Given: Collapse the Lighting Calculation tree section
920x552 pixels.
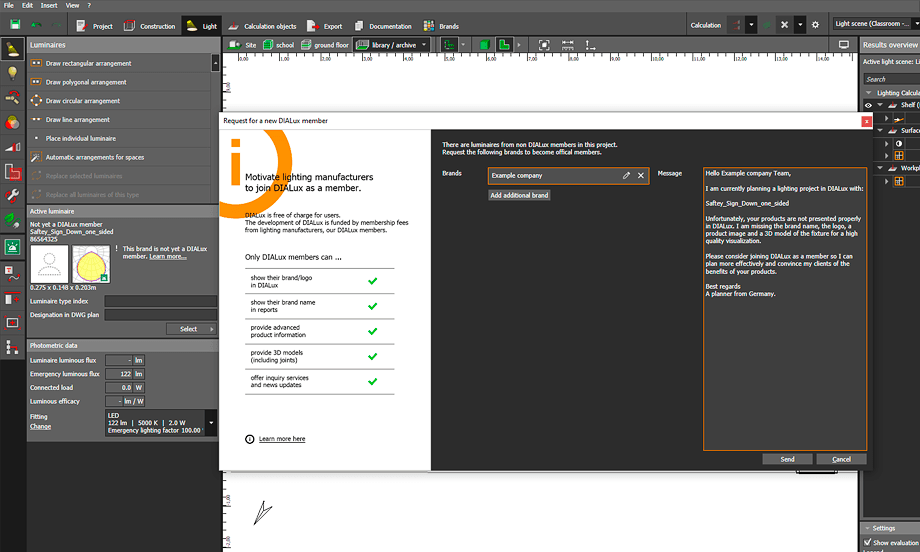Looking at the screenshot, I should pyautogui.click(x=869, y=93).
